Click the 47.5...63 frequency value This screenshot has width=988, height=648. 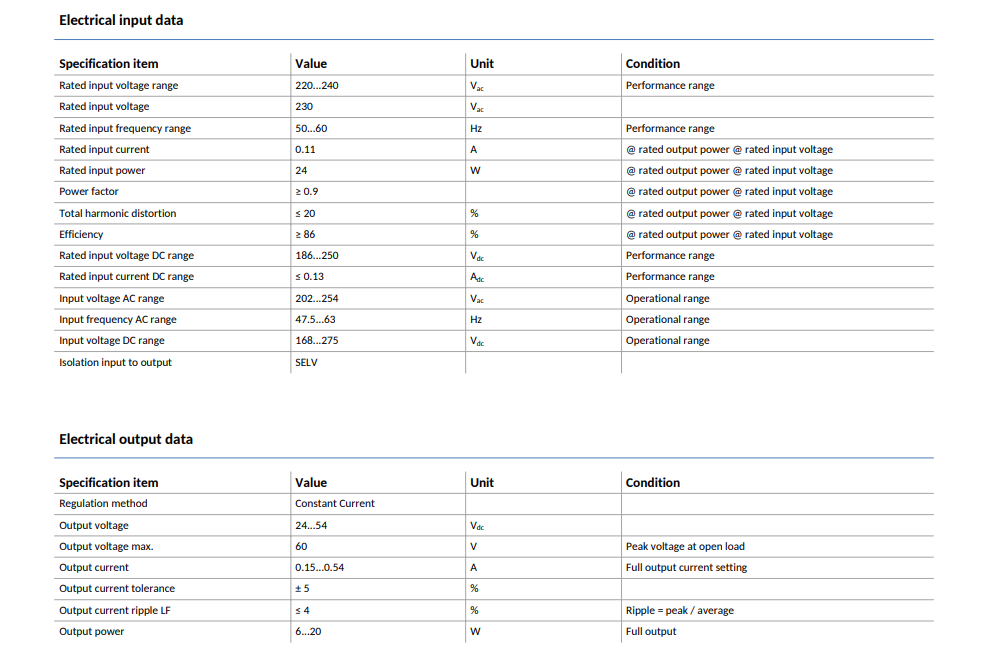(315, 319)
